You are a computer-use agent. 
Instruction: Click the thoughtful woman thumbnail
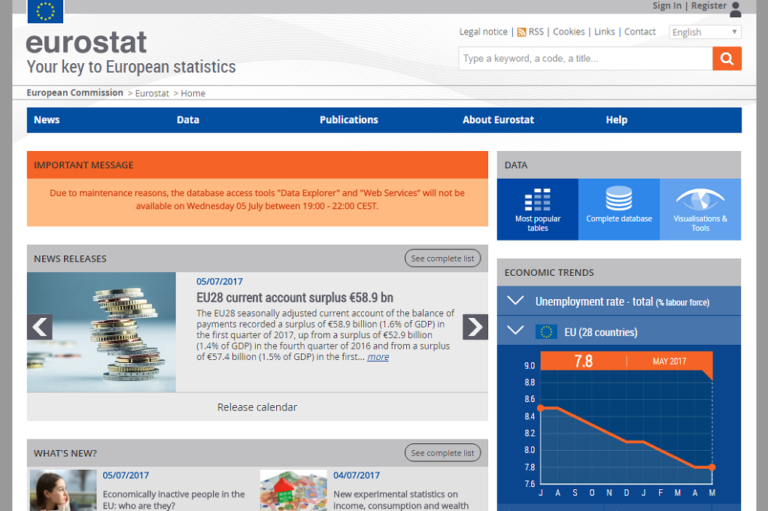[63, 490]
